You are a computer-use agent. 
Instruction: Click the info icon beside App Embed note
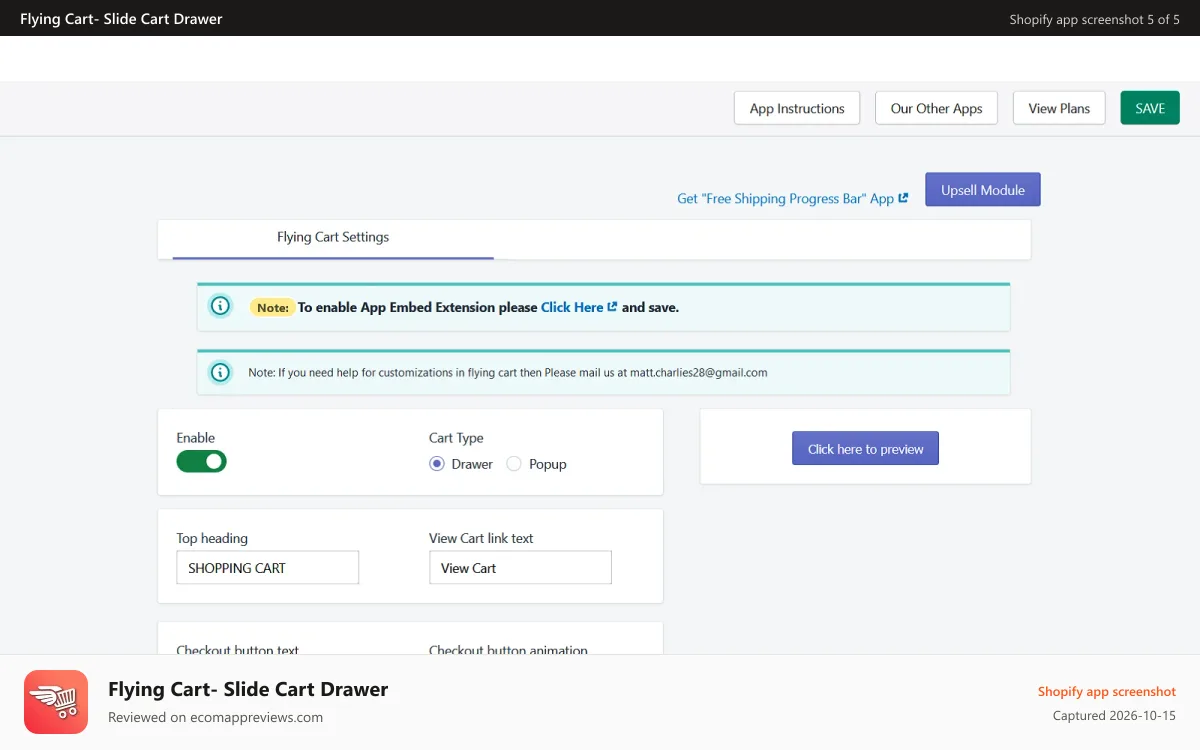click(x=220, y=306)
